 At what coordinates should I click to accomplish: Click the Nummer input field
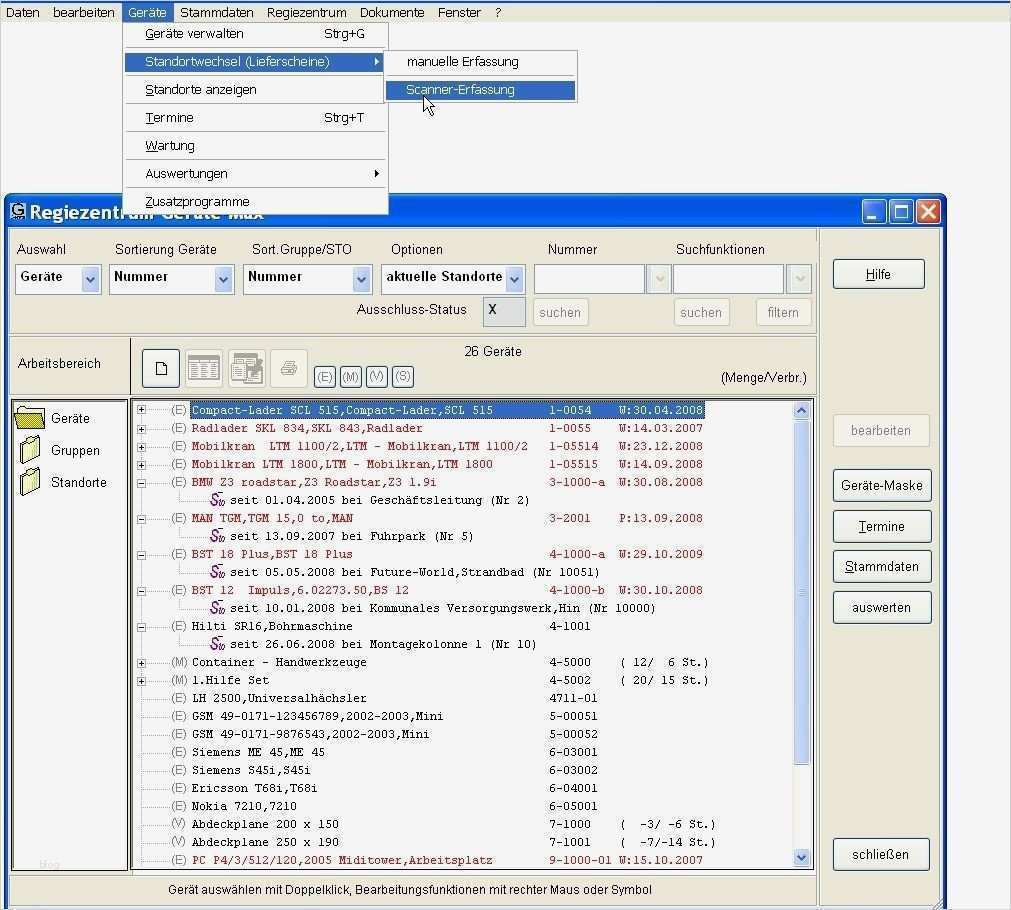click(x=589, y=279)
